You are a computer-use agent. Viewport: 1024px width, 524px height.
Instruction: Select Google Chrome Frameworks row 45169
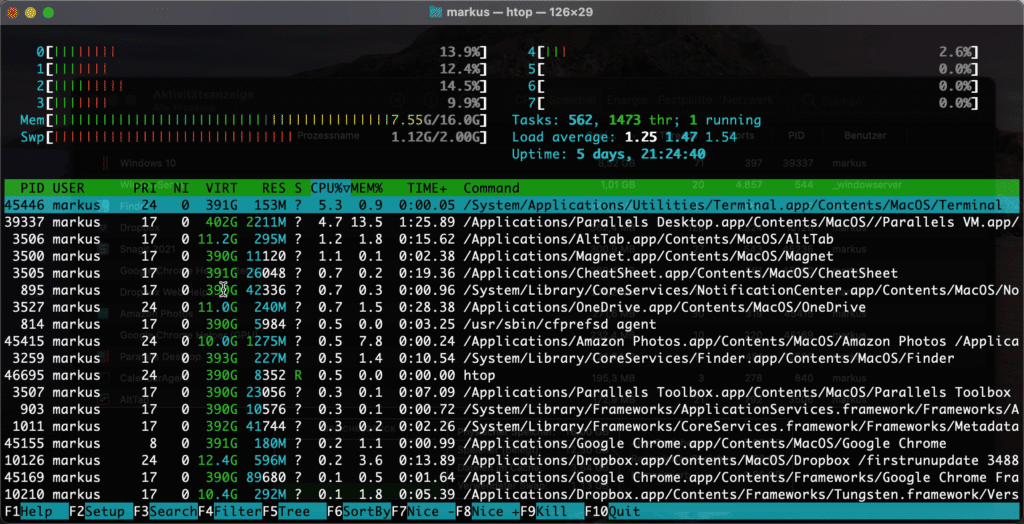(511, 477)
